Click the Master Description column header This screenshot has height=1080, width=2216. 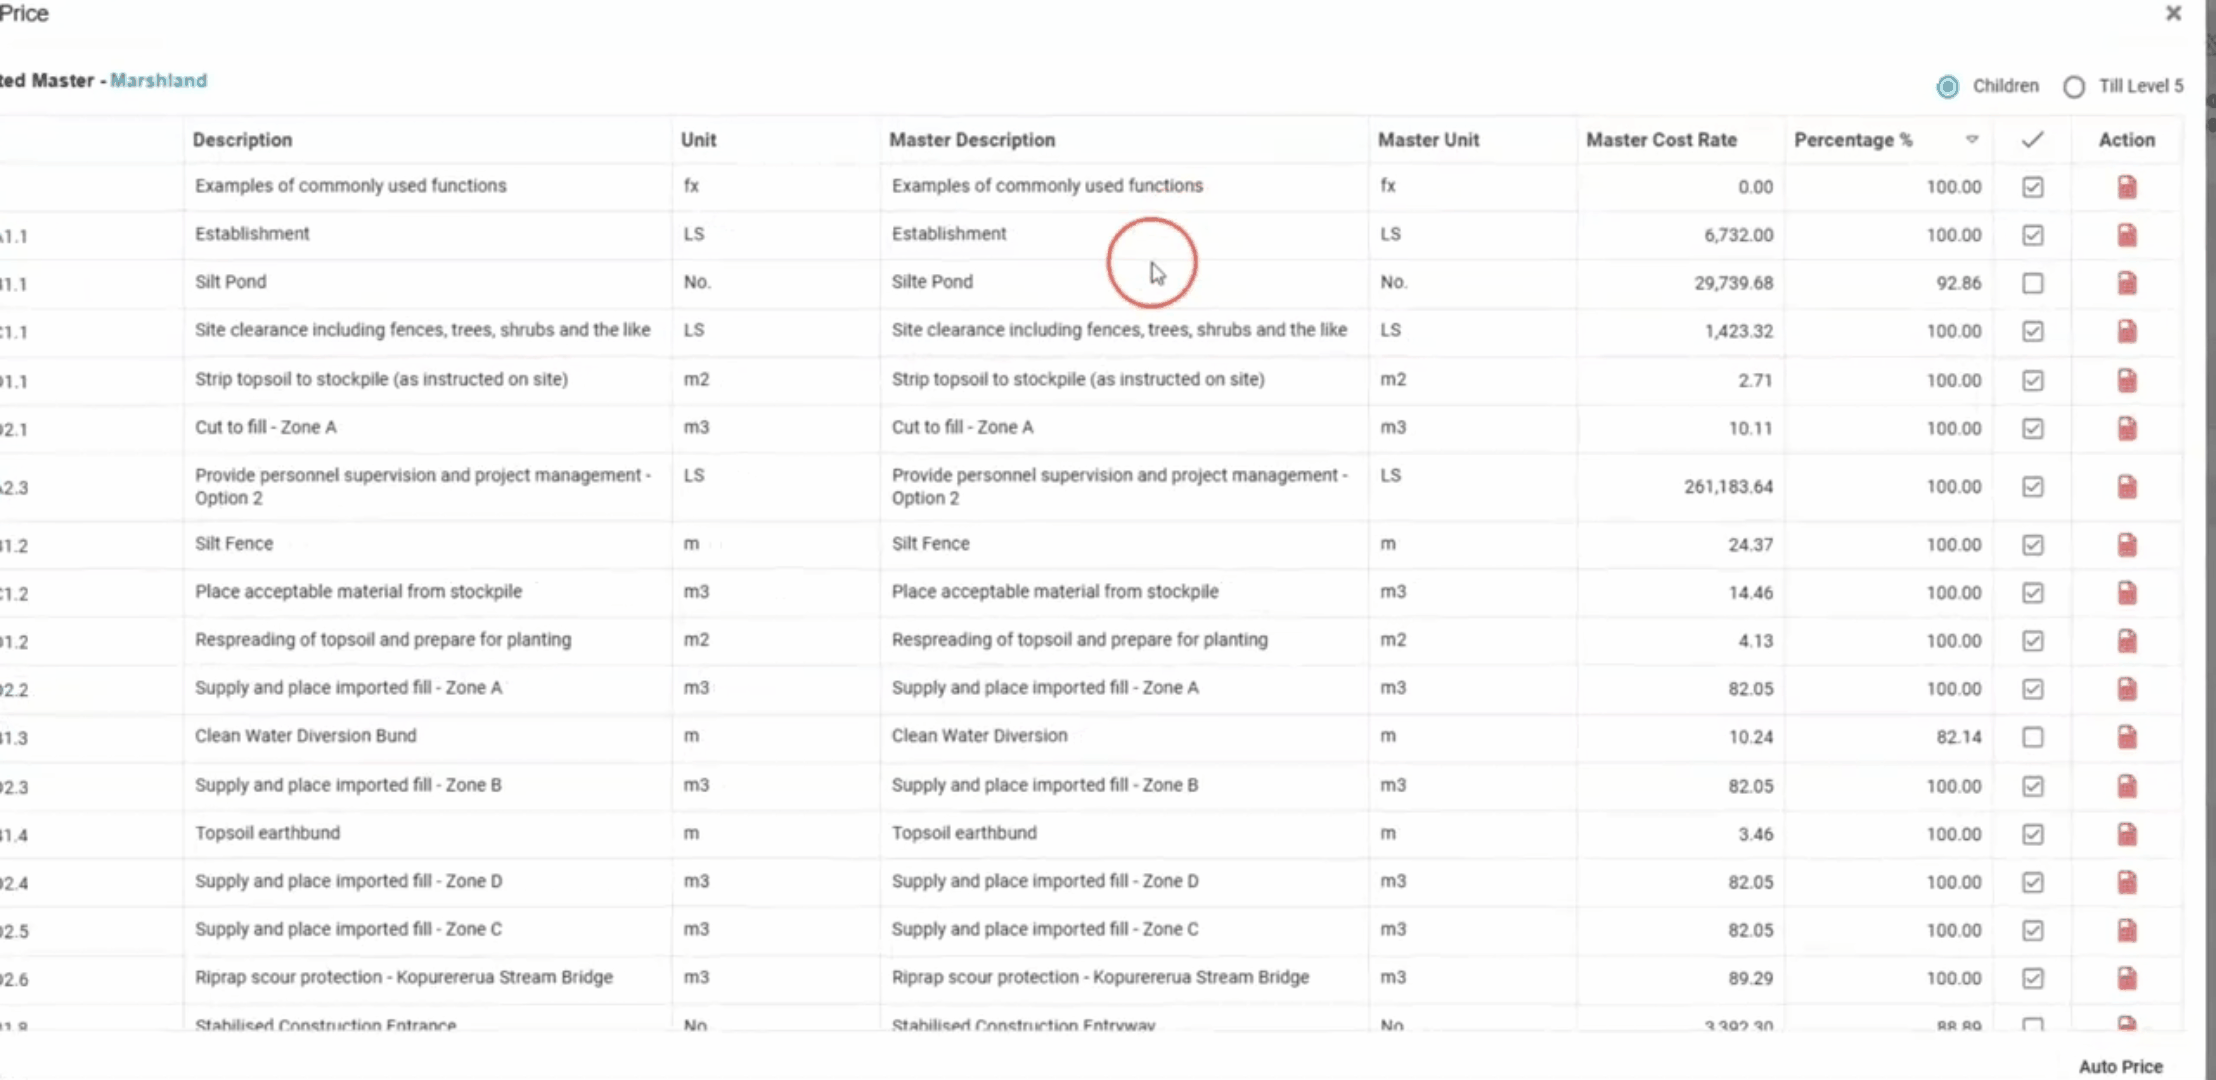(972, 140)
